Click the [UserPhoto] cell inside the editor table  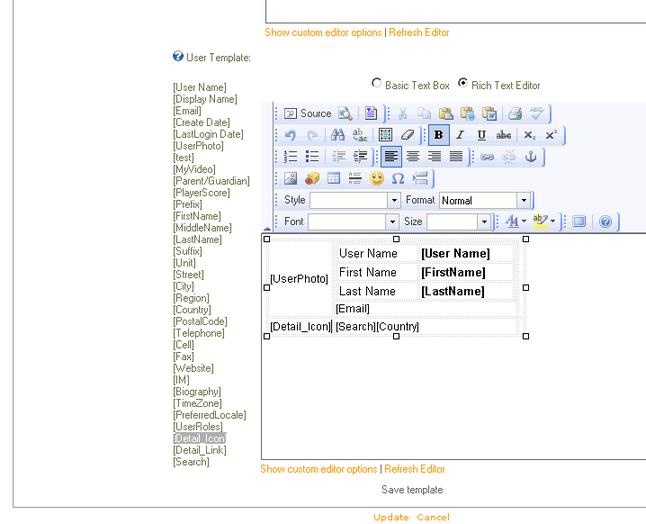click(300, 279)
